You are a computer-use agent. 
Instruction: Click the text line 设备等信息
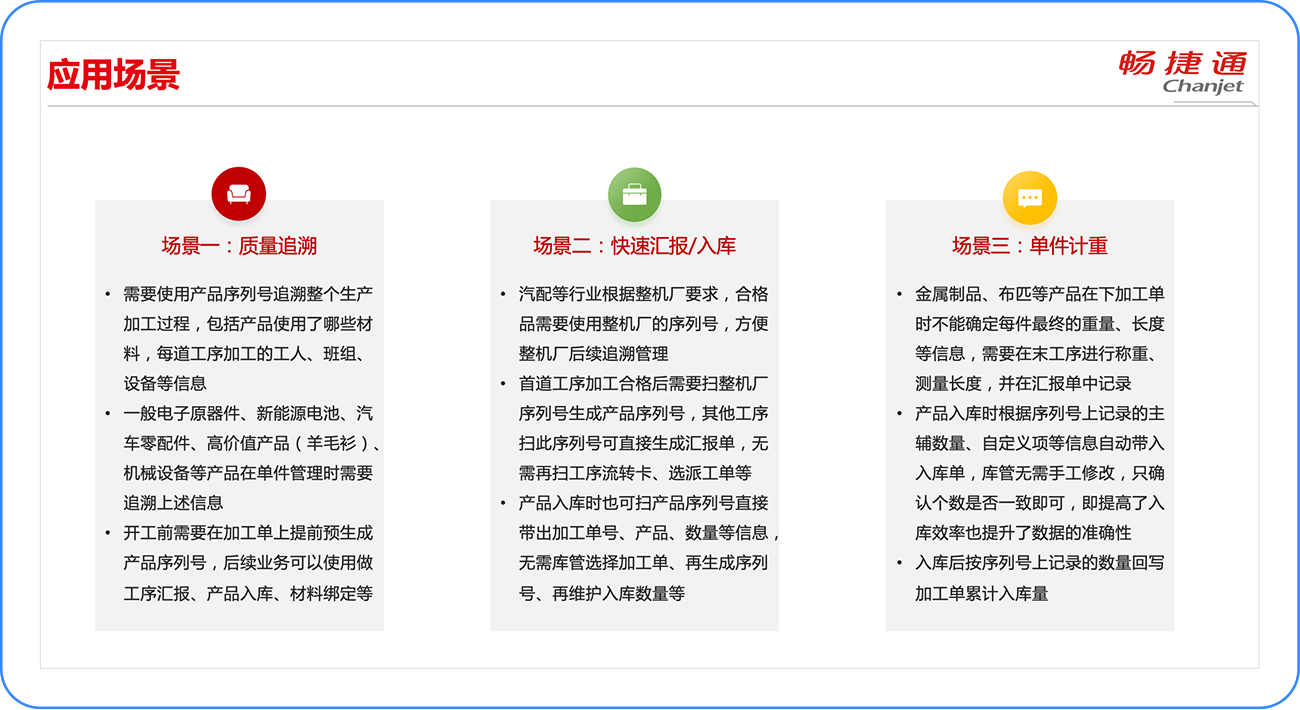165,384
